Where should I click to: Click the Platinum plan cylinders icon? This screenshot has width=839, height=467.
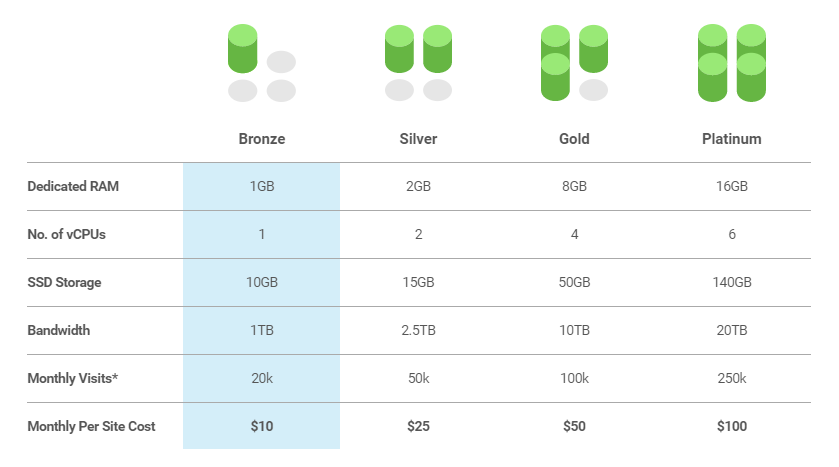(x=731, y=63)
